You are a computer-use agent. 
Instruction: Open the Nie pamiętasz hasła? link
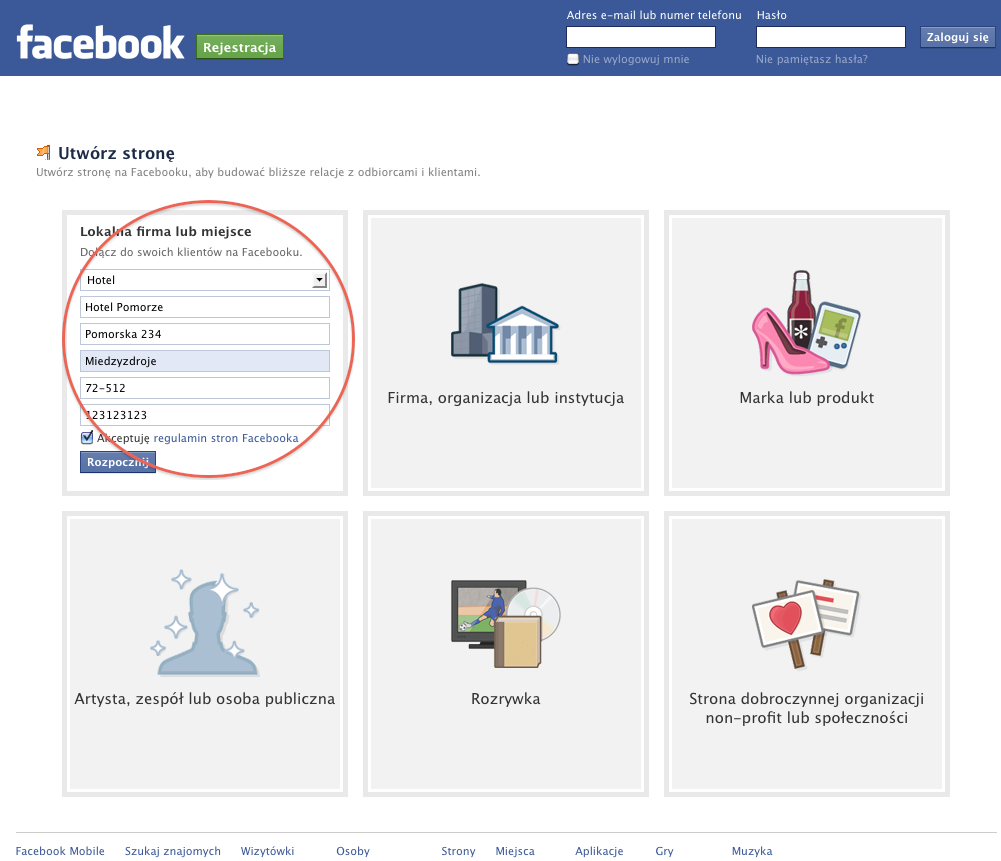pos(811,59)
